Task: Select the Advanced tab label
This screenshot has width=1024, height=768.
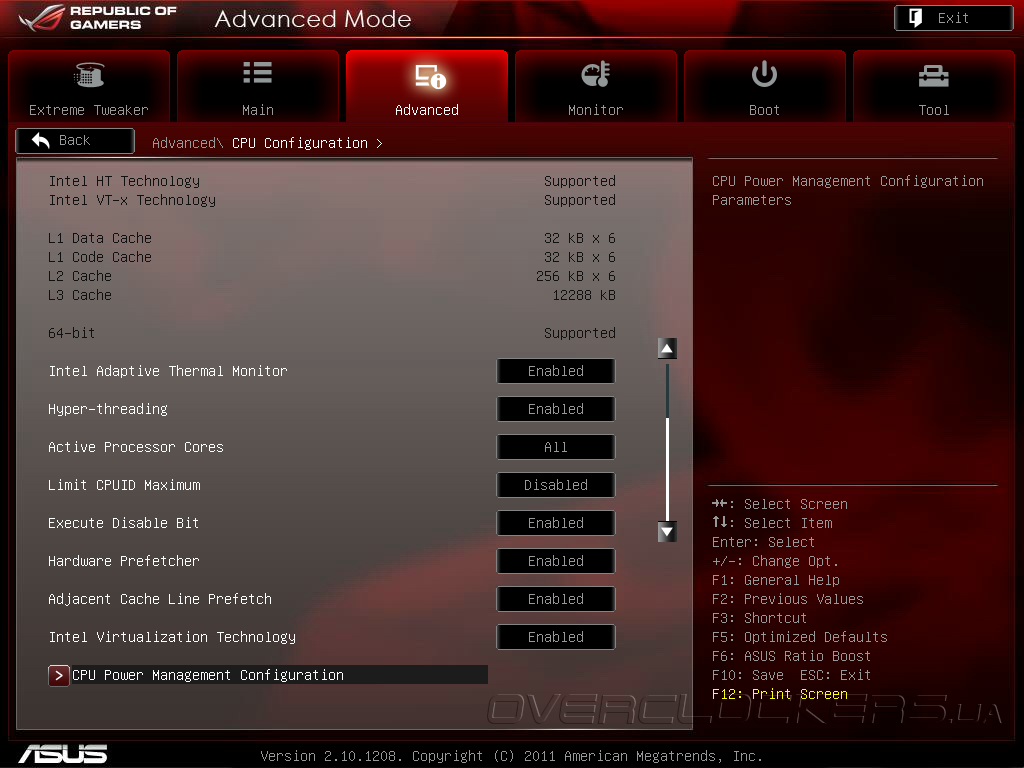Action: coord(426,110)
